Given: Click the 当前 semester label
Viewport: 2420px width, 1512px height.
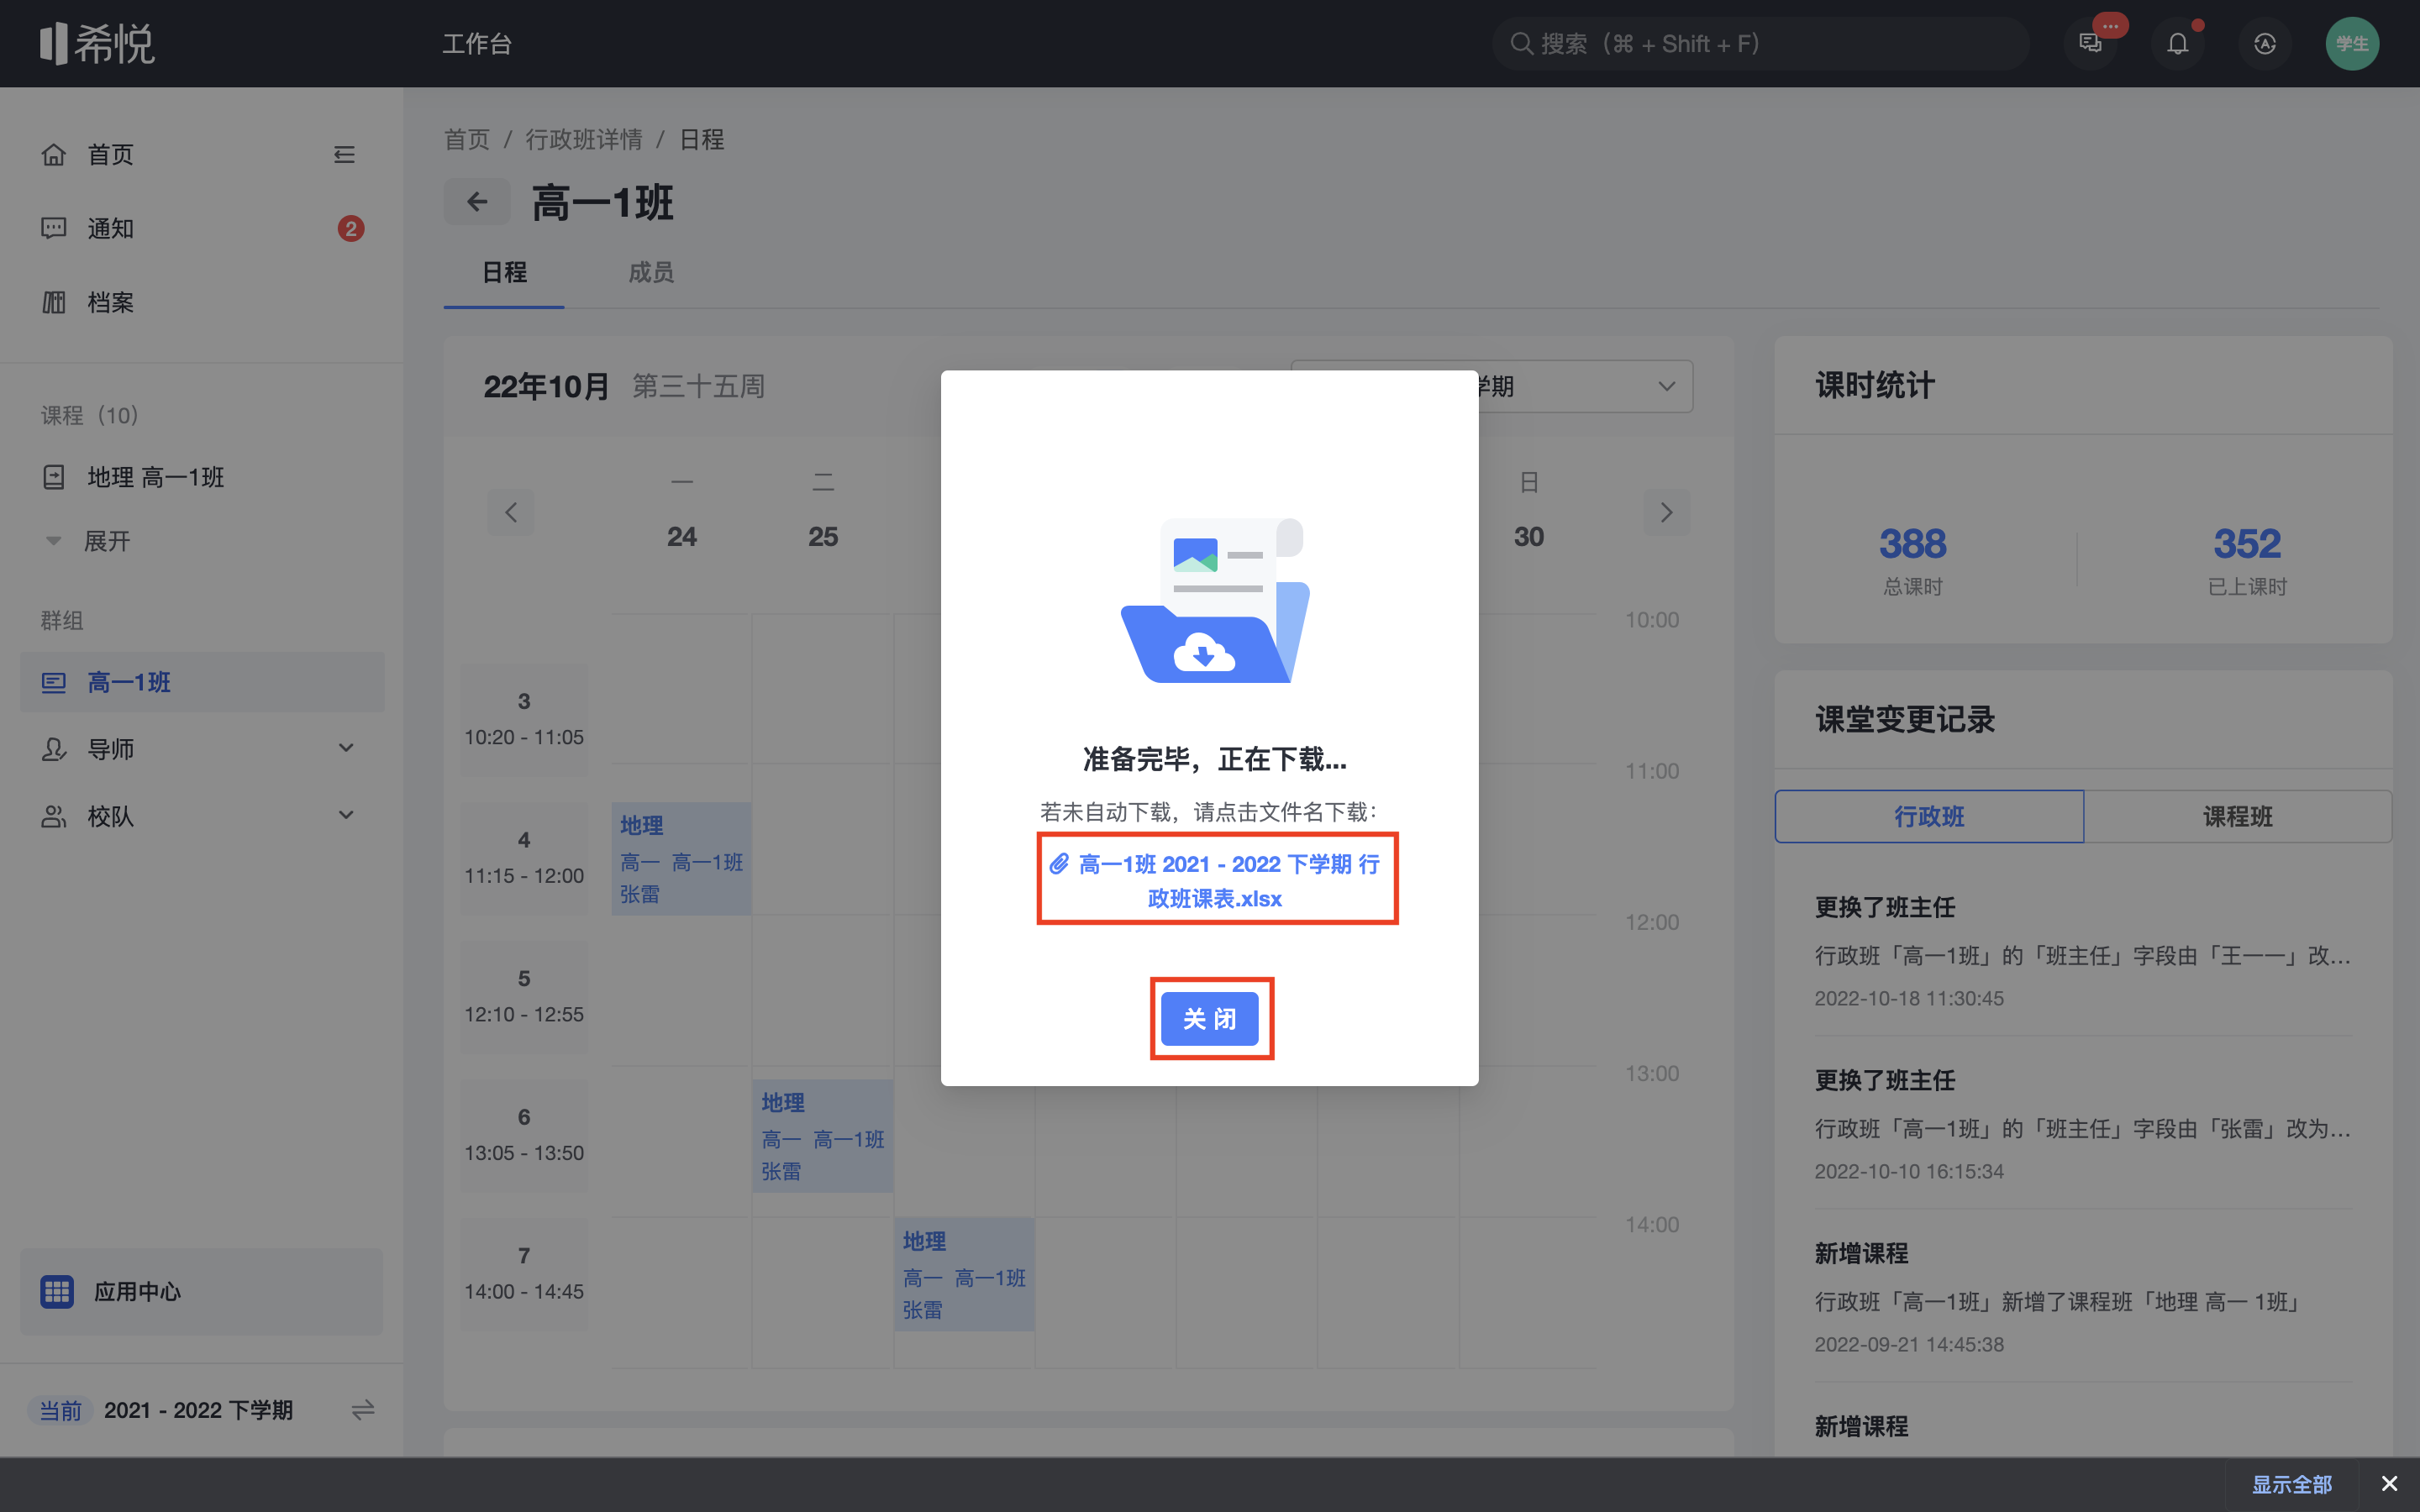Looking at the screenshot, I should coord(60,1410).
